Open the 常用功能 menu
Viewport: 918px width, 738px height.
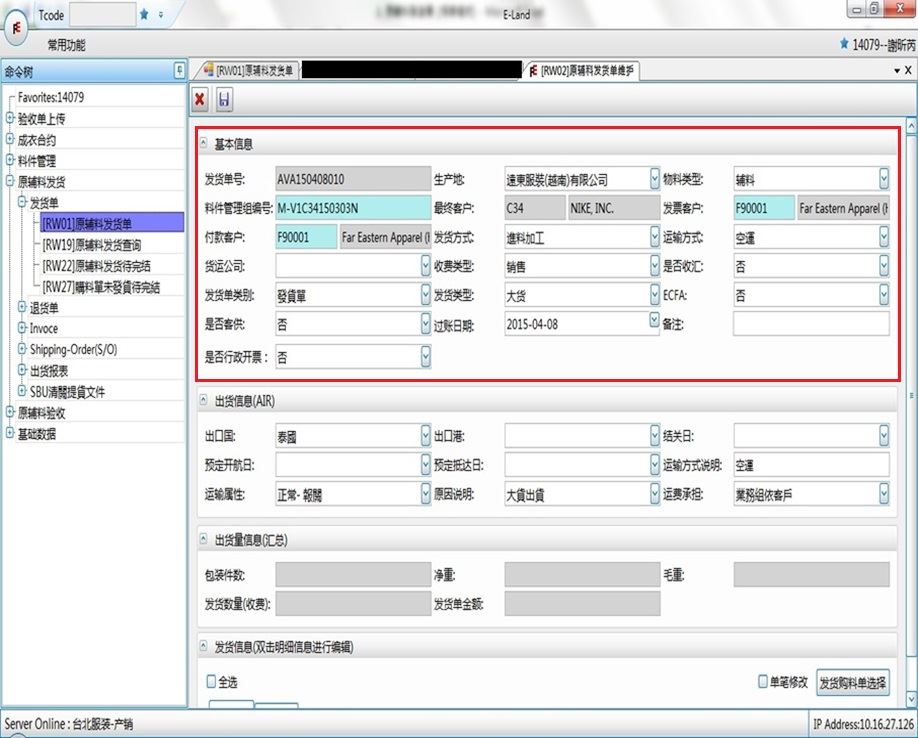click(x=66, y=45)
